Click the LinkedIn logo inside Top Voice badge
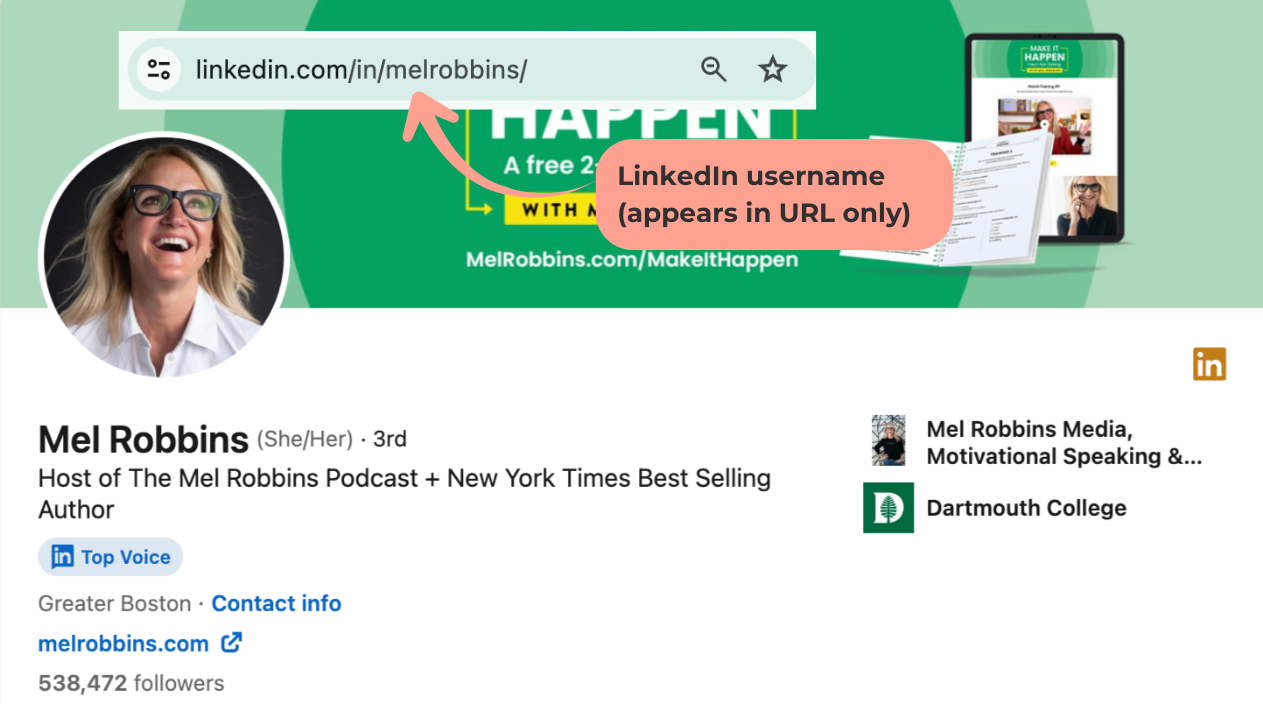This screenshot has width=1263, height=704. pyautogui.click(x=62, y=557)
